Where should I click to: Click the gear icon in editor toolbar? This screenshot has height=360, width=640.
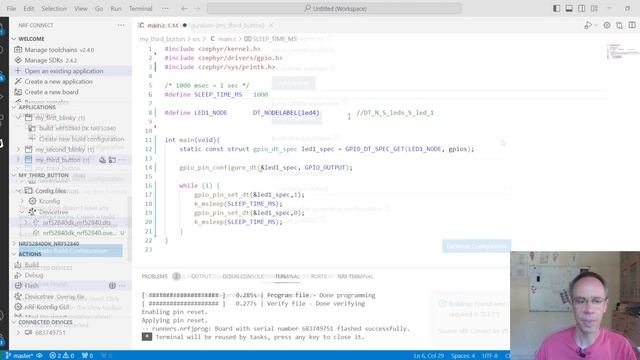click(607, 25)
